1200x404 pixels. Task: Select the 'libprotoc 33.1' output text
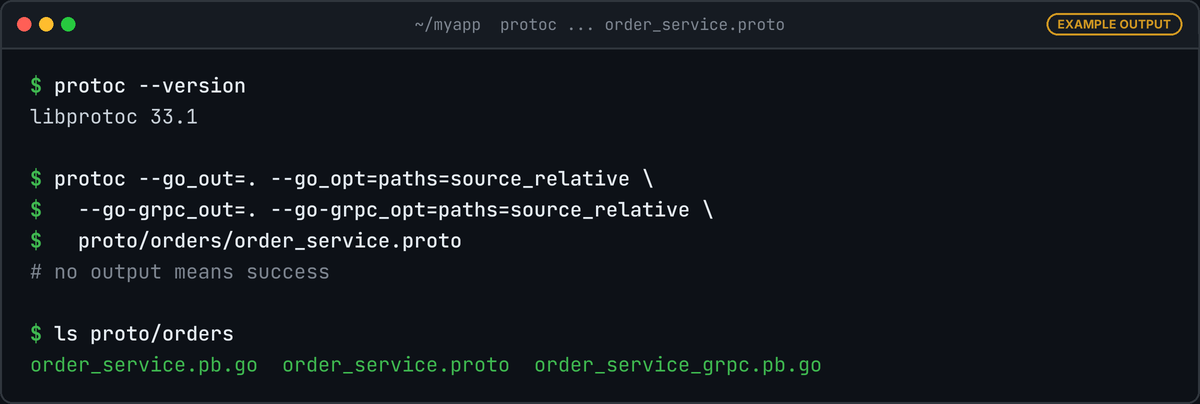click(x=114, y=117)
